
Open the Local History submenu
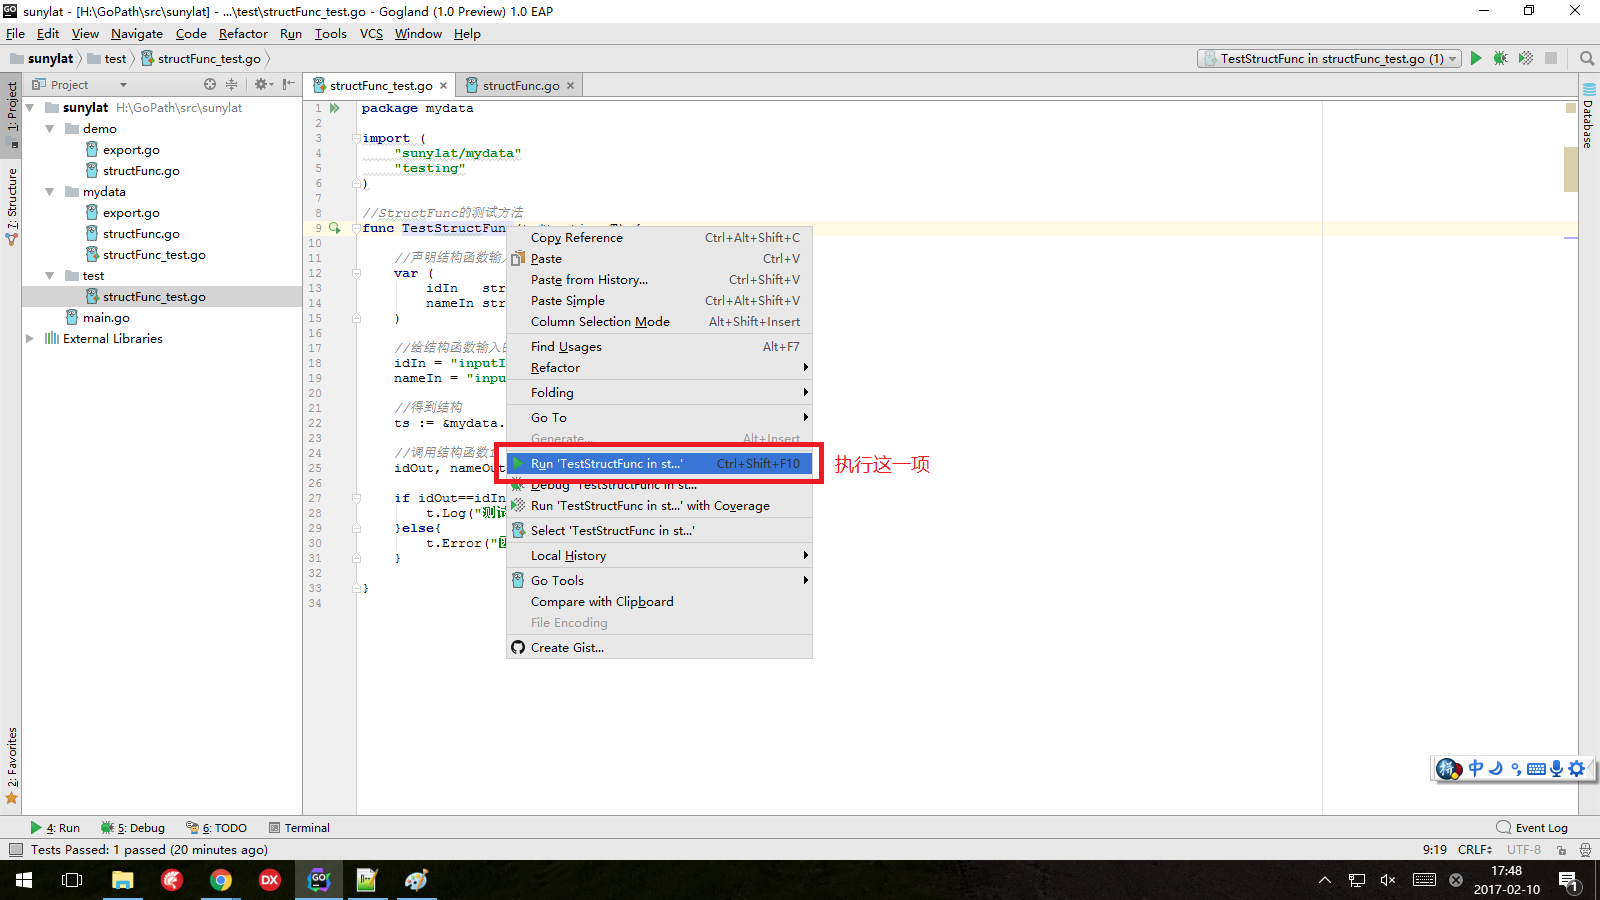(659, 556)
